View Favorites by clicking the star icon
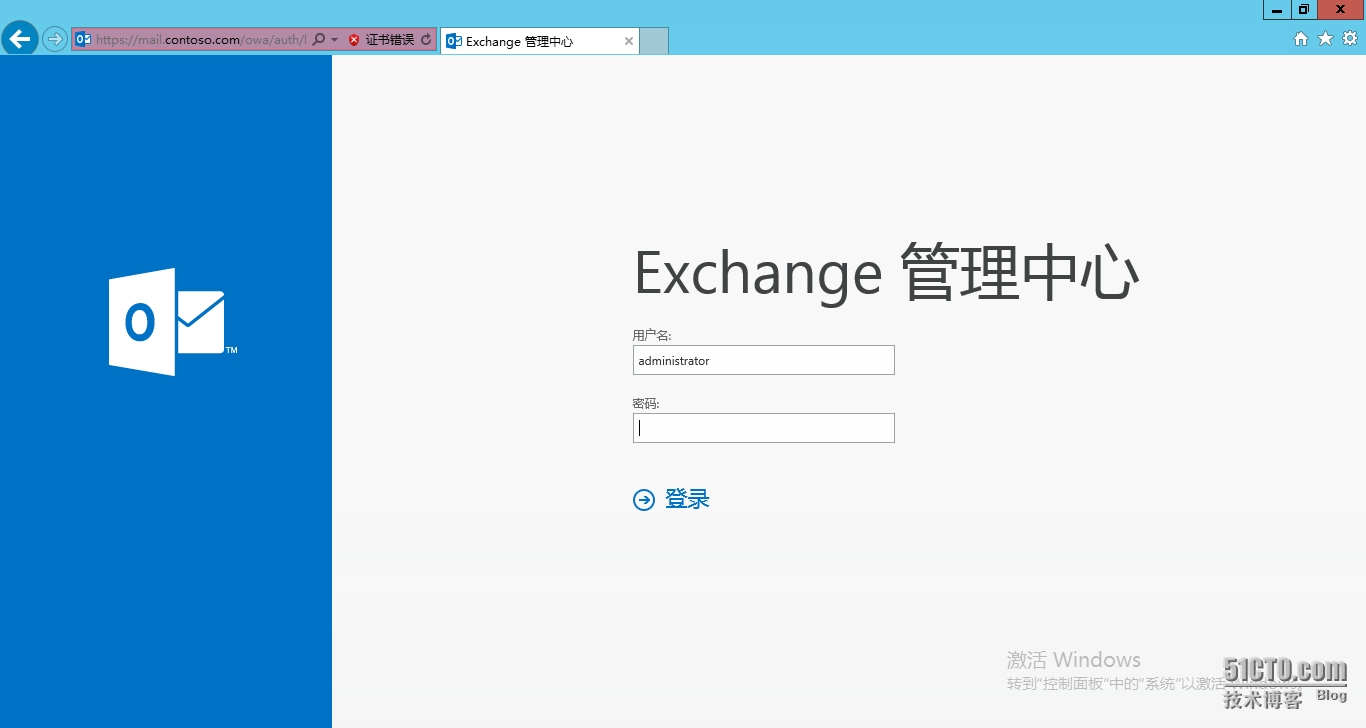This screenshot has width=1366, height=728. (x=1324, y=39)
